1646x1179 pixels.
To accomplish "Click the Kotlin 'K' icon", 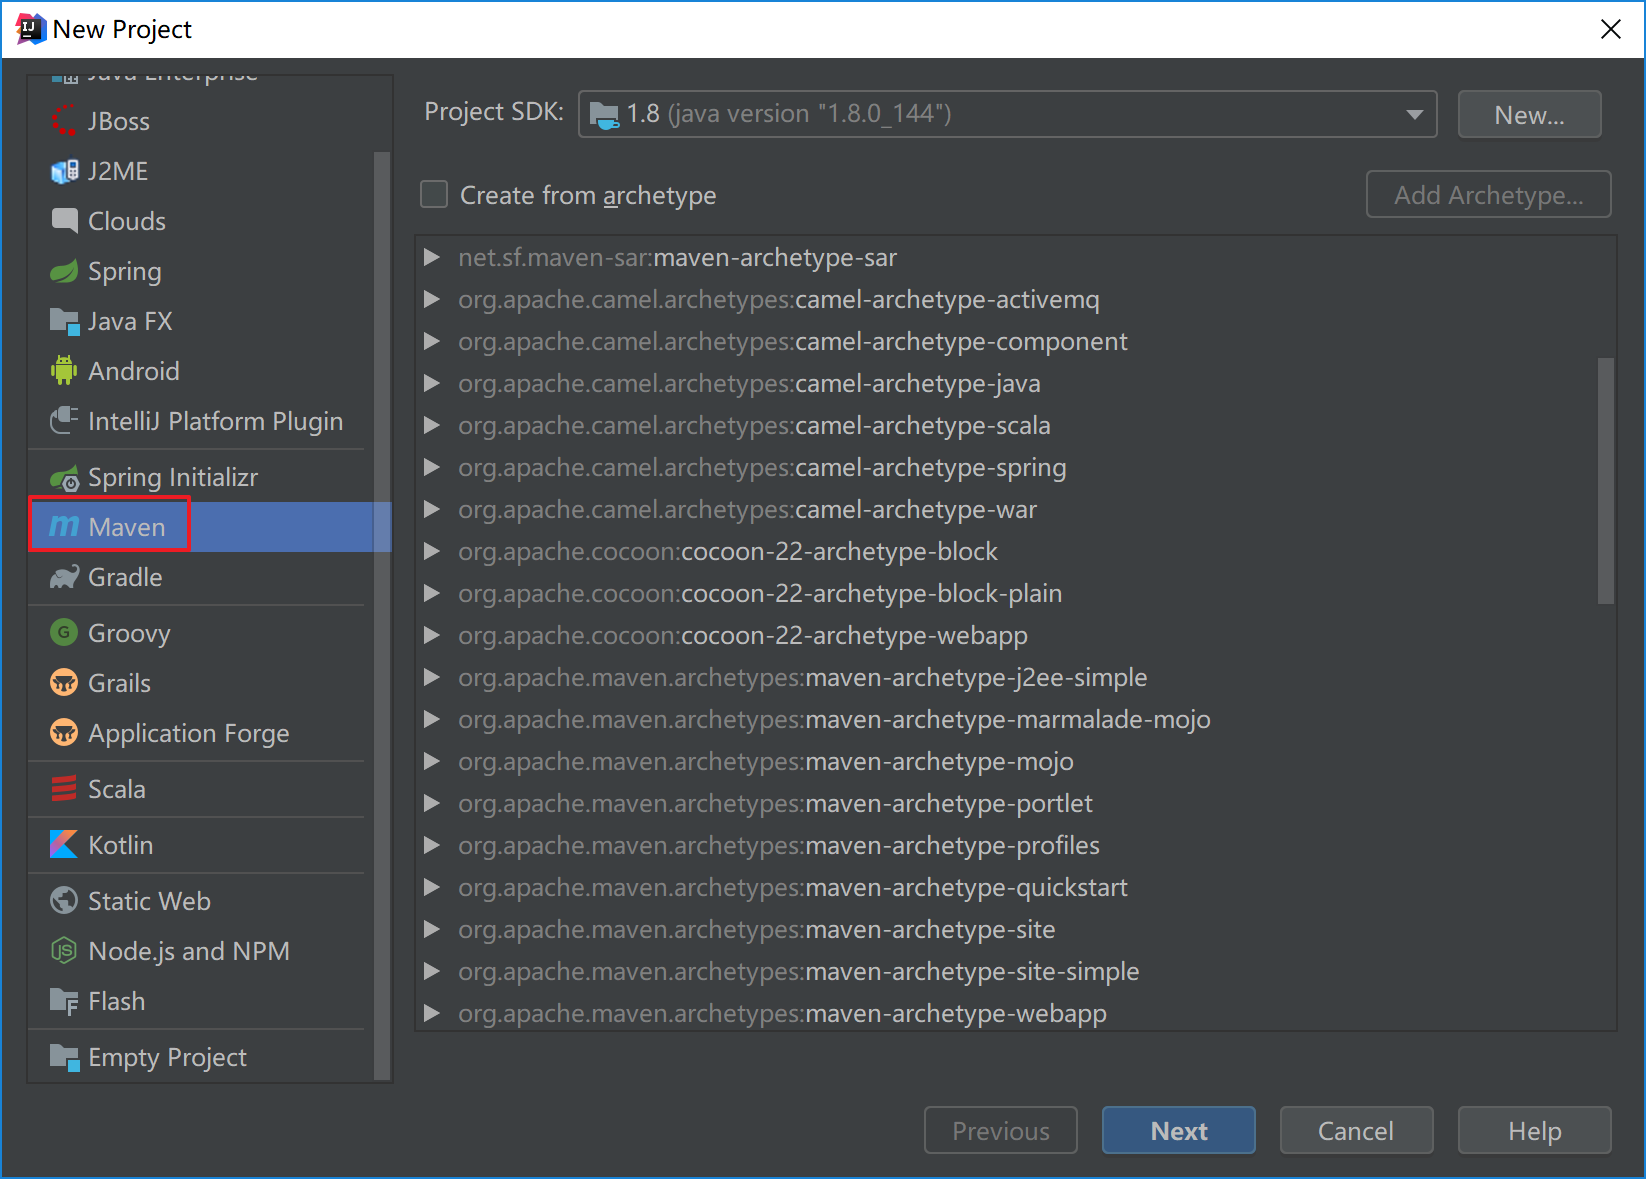I will click(64, 845).
